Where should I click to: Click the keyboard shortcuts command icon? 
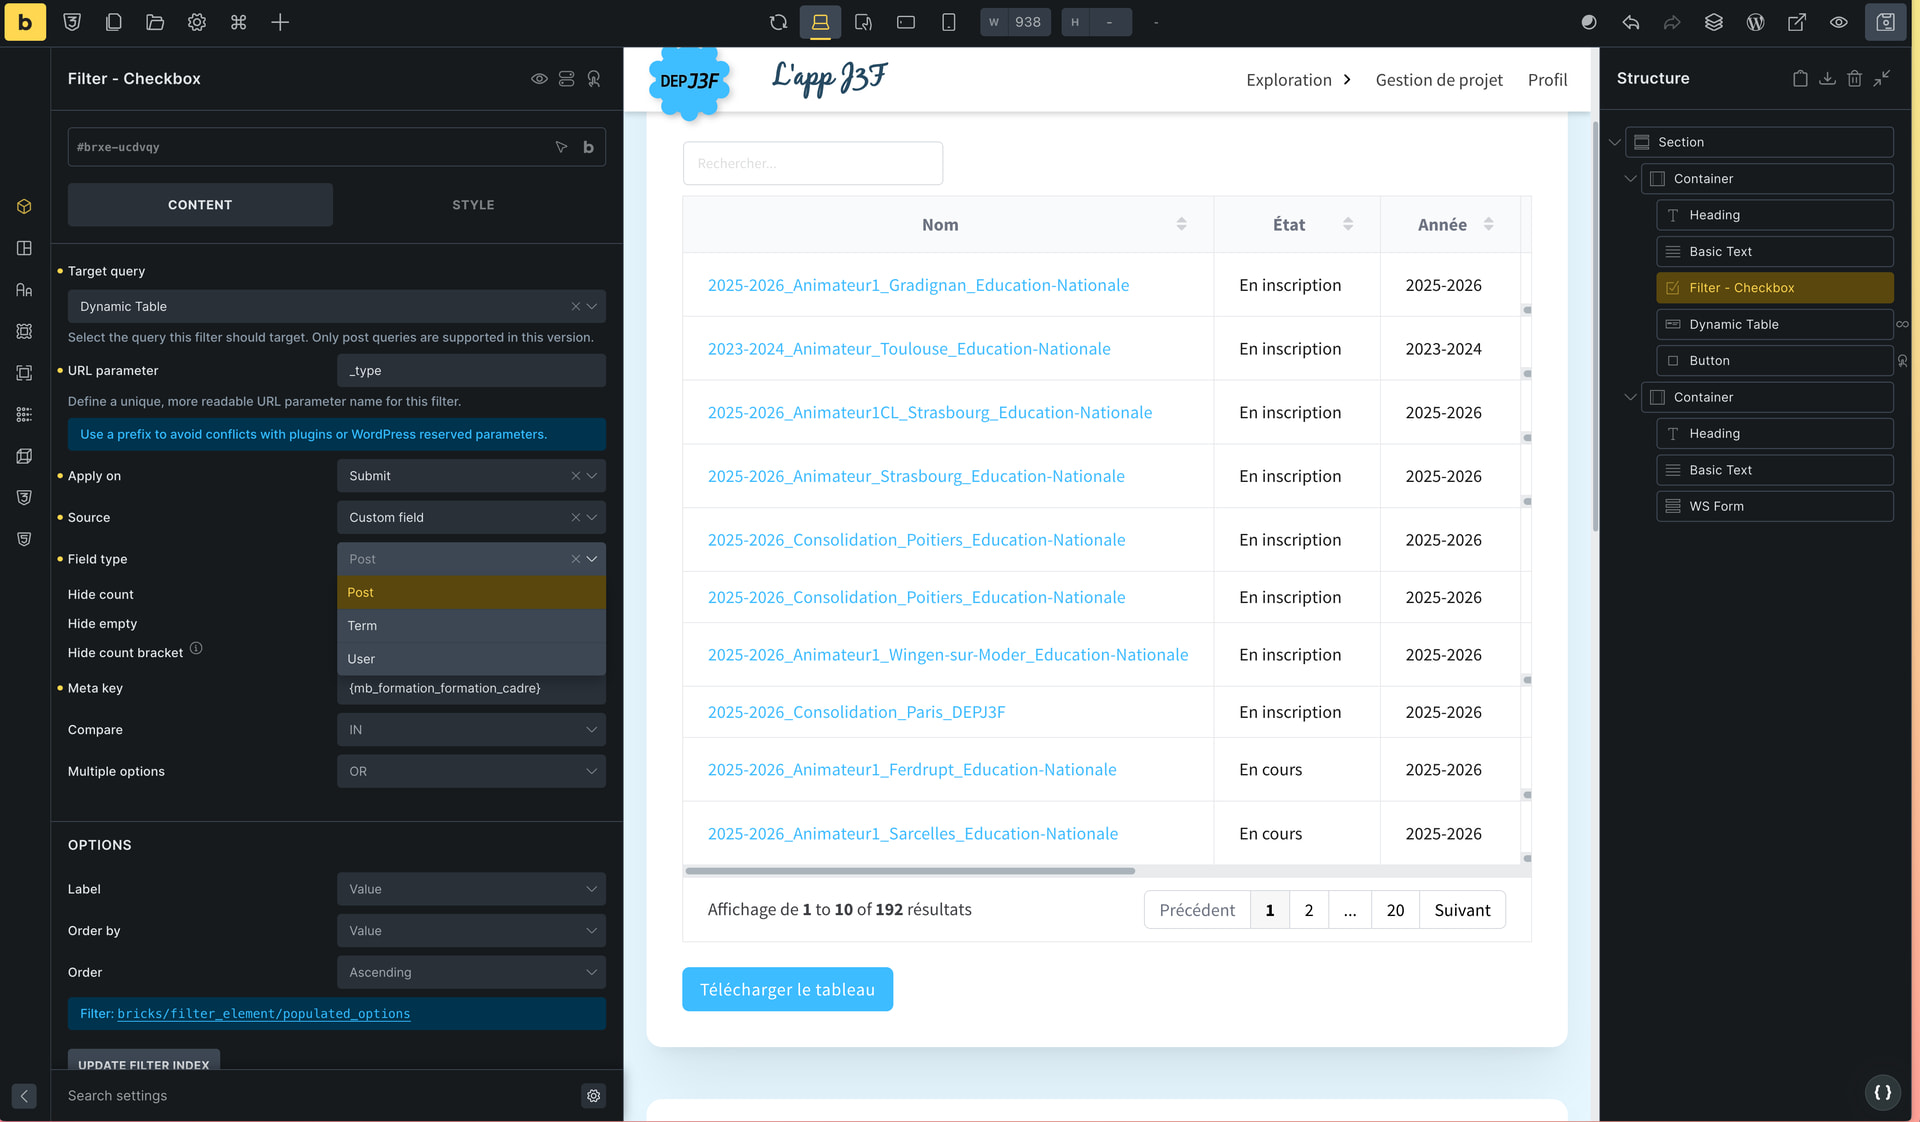tap(238, 22)
